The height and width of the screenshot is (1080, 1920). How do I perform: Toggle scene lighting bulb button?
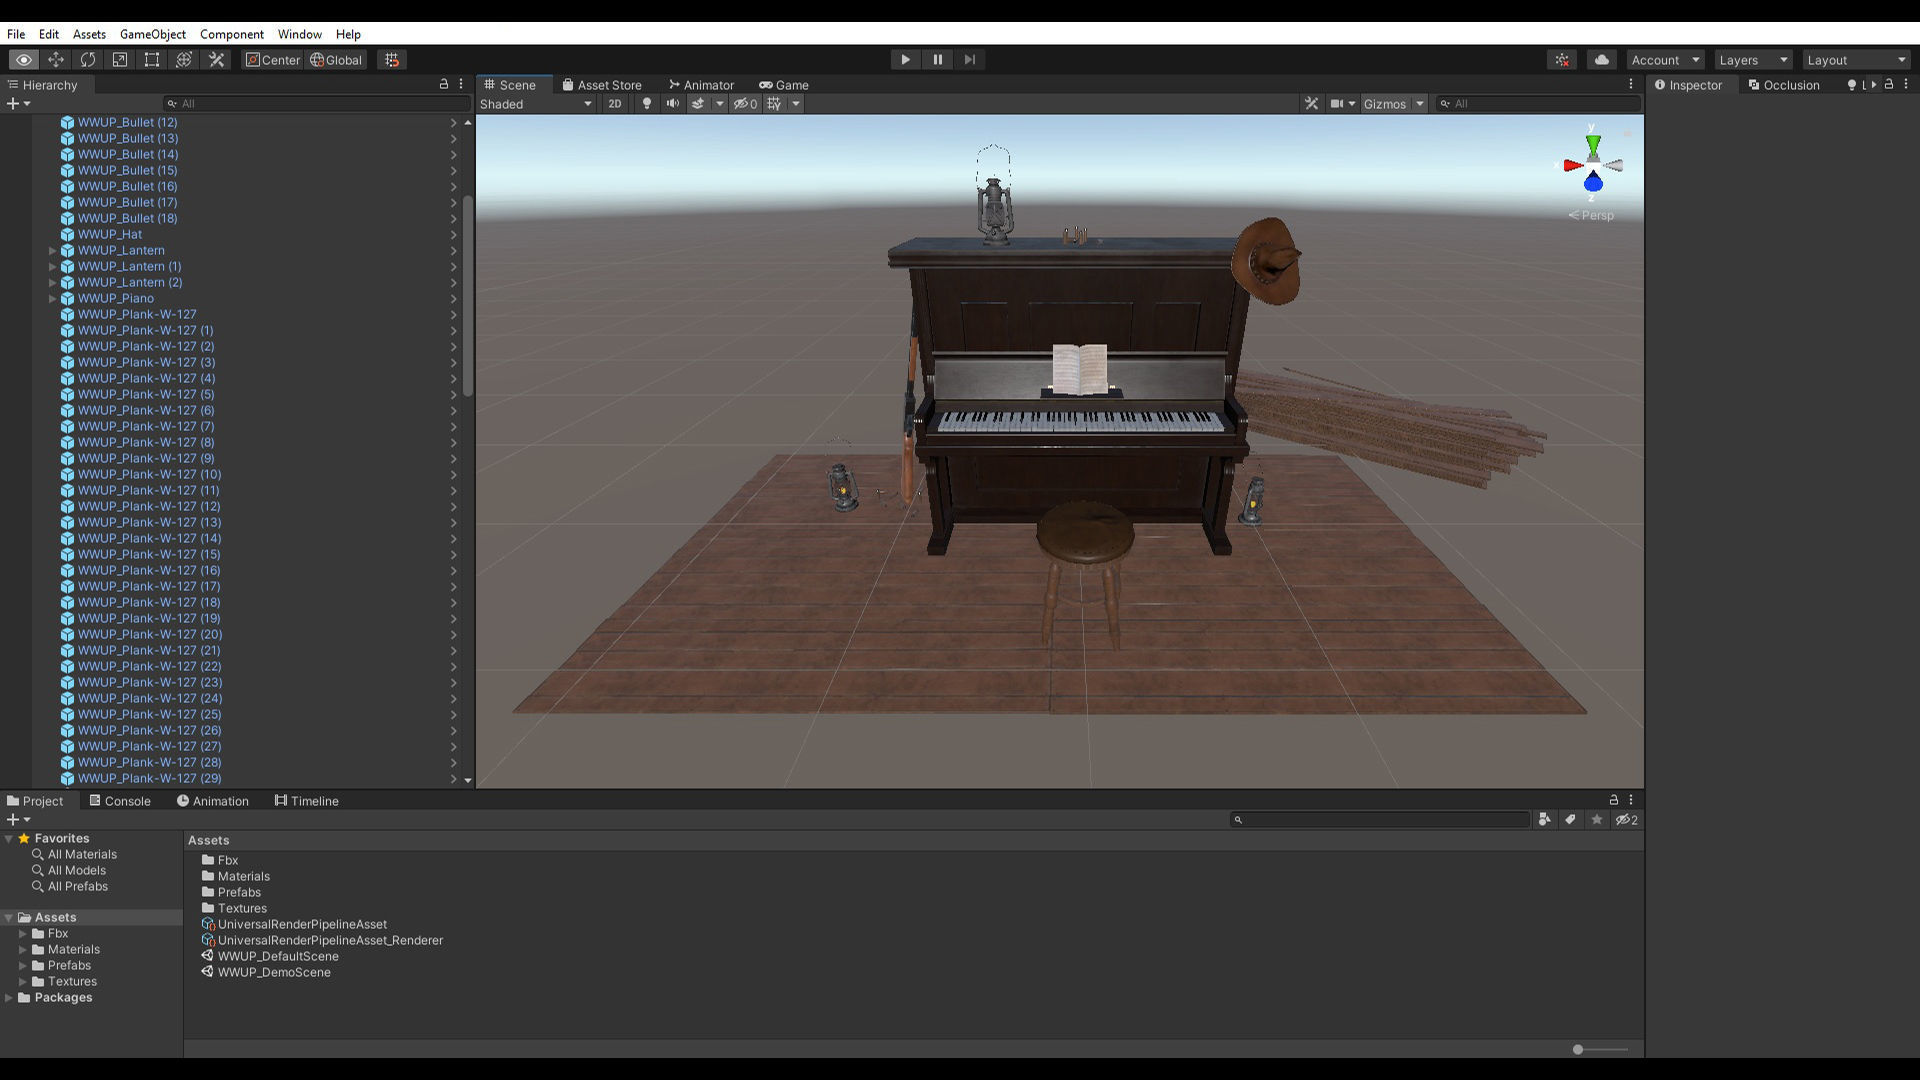(646, 104)
